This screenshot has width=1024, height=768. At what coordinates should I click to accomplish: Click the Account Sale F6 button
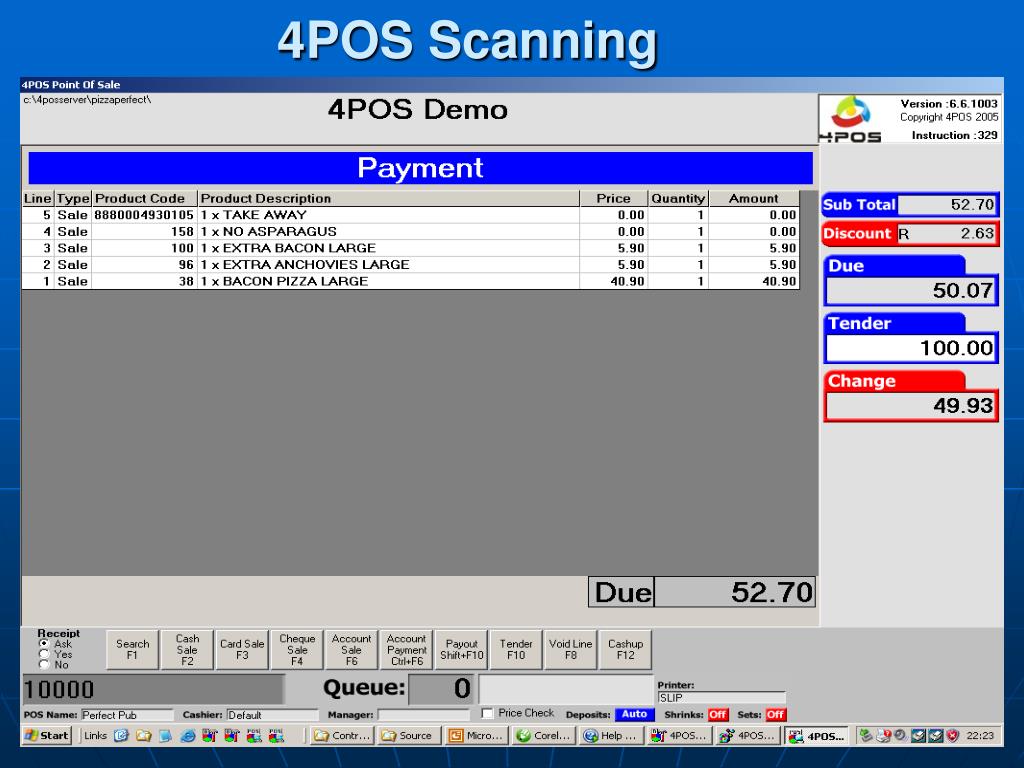(351, 650)
